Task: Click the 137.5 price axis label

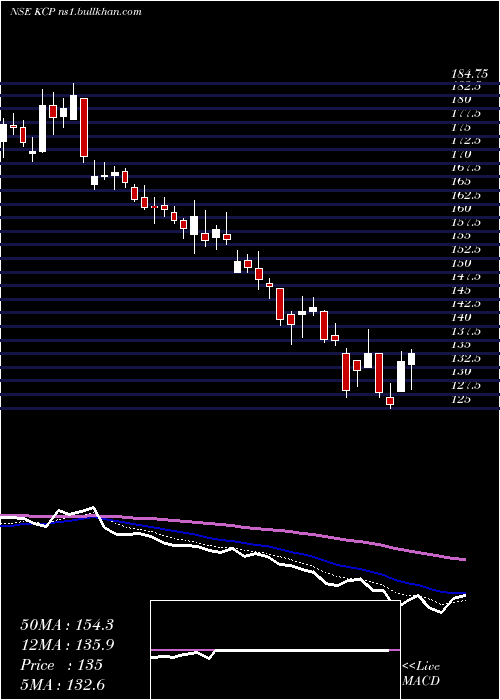Action: click(465, 332)
